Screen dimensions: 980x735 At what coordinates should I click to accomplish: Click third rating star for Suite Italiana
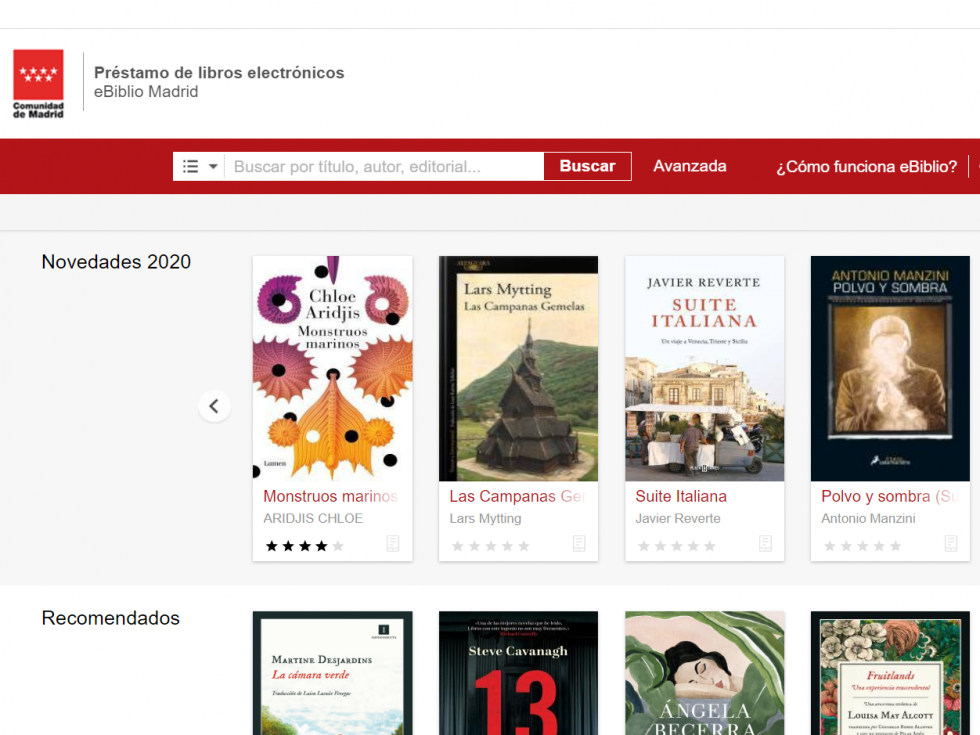pos(677,546)
